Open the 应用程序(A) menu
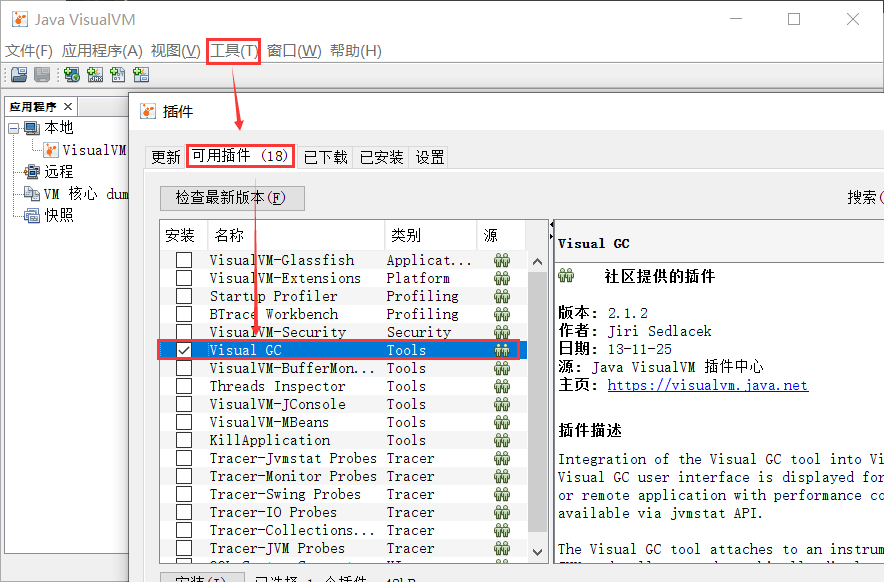884x582 pixels. click(102, 51)
